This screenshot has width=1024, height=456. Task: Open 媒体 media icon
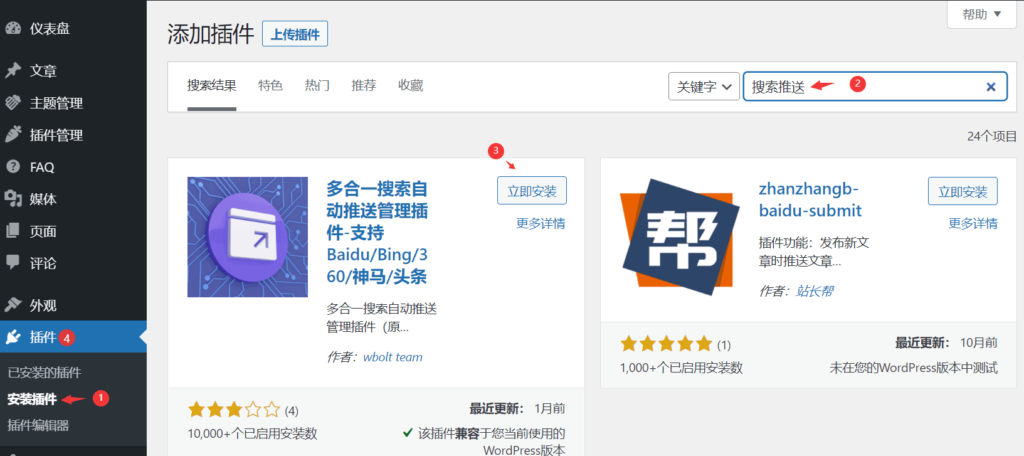click(x=13, y=199)
